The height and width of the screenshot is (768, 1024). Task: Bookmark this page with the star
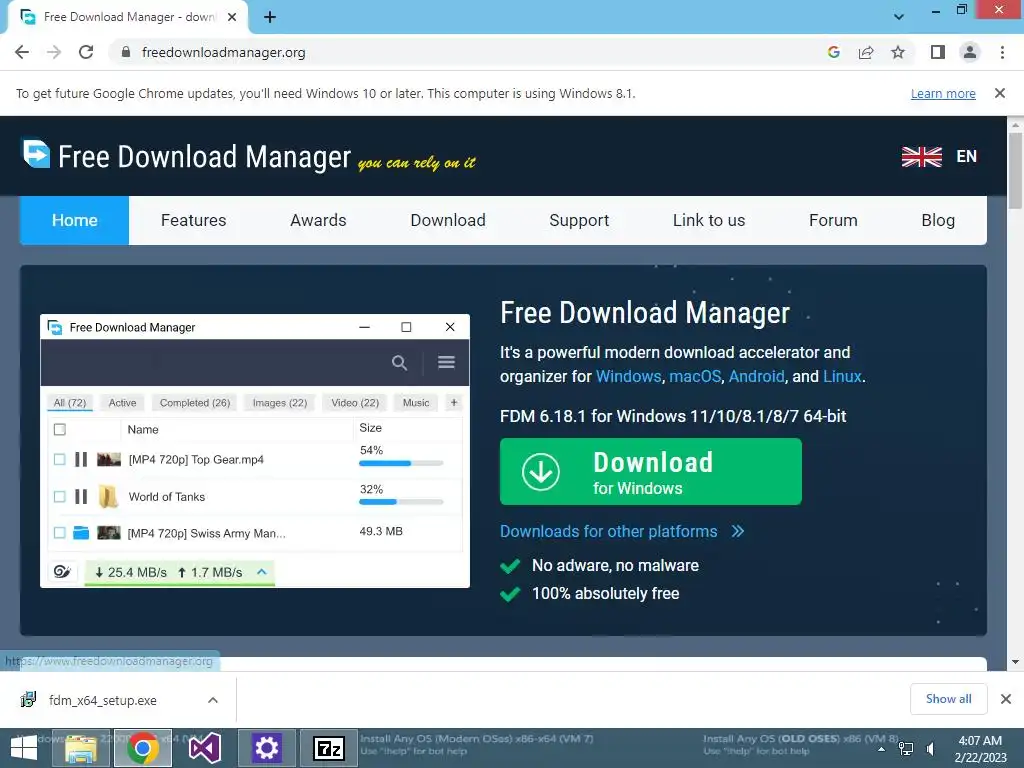click(x=898, y=52)
